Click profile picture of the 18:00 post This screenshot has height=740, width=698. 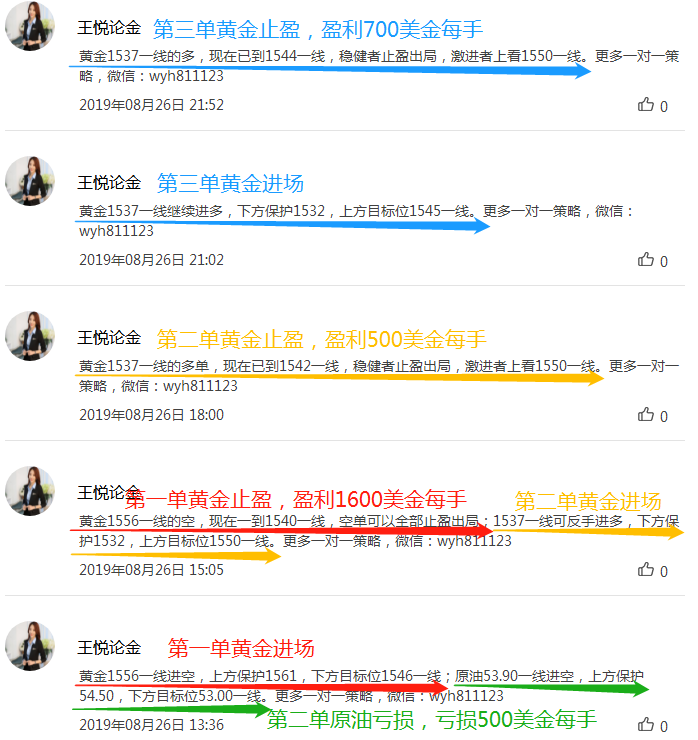(30, 336)
